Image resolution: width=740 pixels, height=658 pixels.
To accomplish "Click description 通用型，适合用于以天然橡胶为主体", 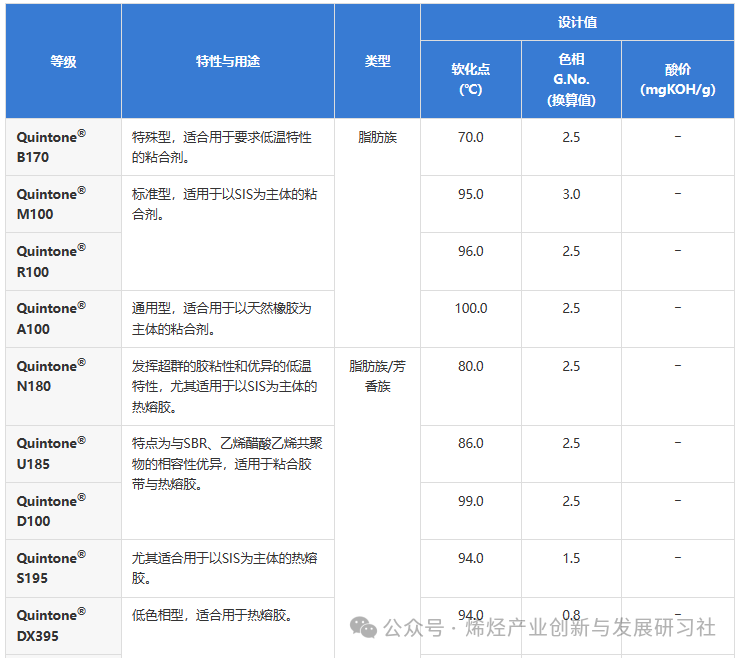I will click(x=228, y=319).
